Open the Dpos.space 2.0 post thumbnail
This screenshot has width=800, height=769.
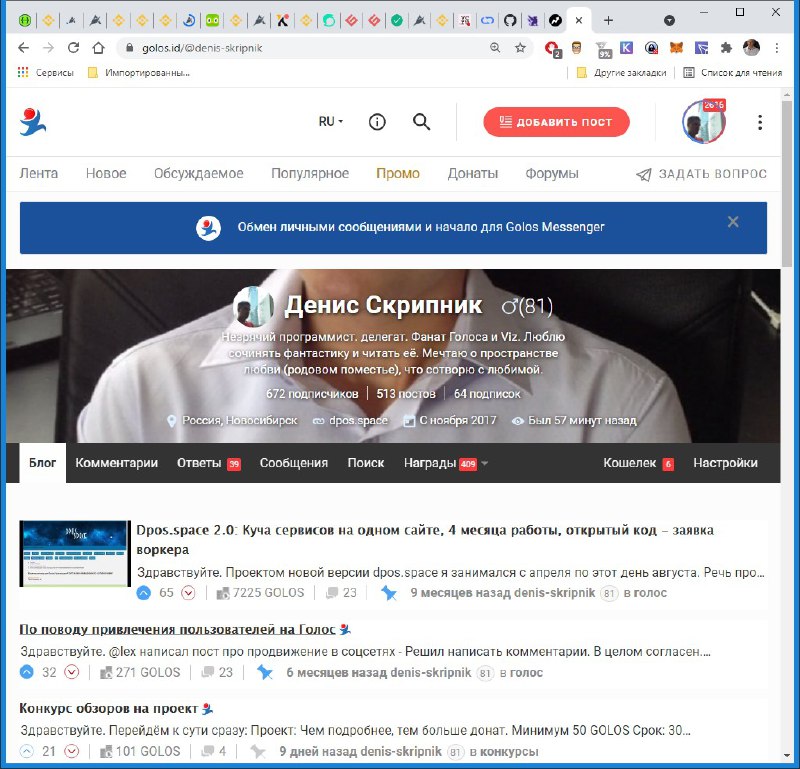pos(75,553)
